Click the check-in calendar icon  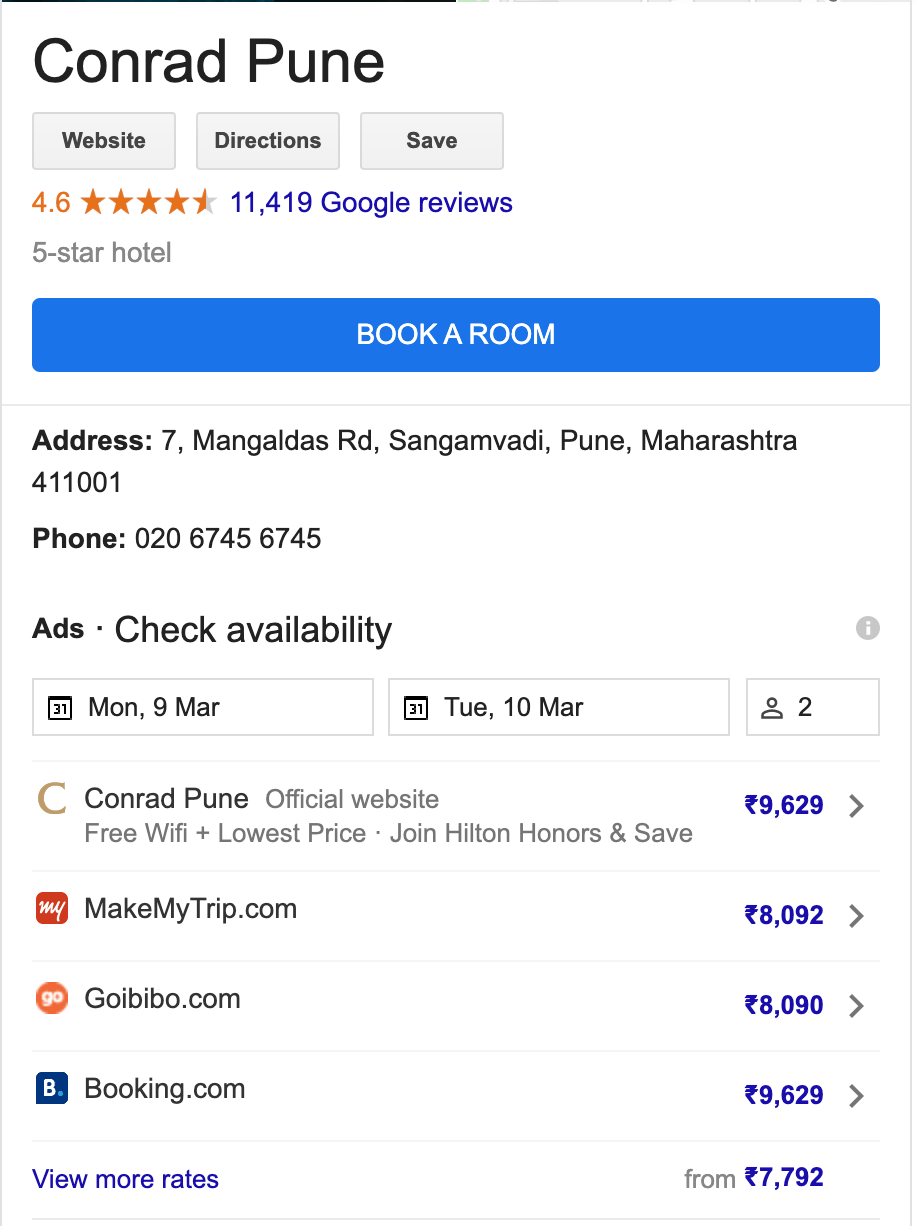[60, 709]
